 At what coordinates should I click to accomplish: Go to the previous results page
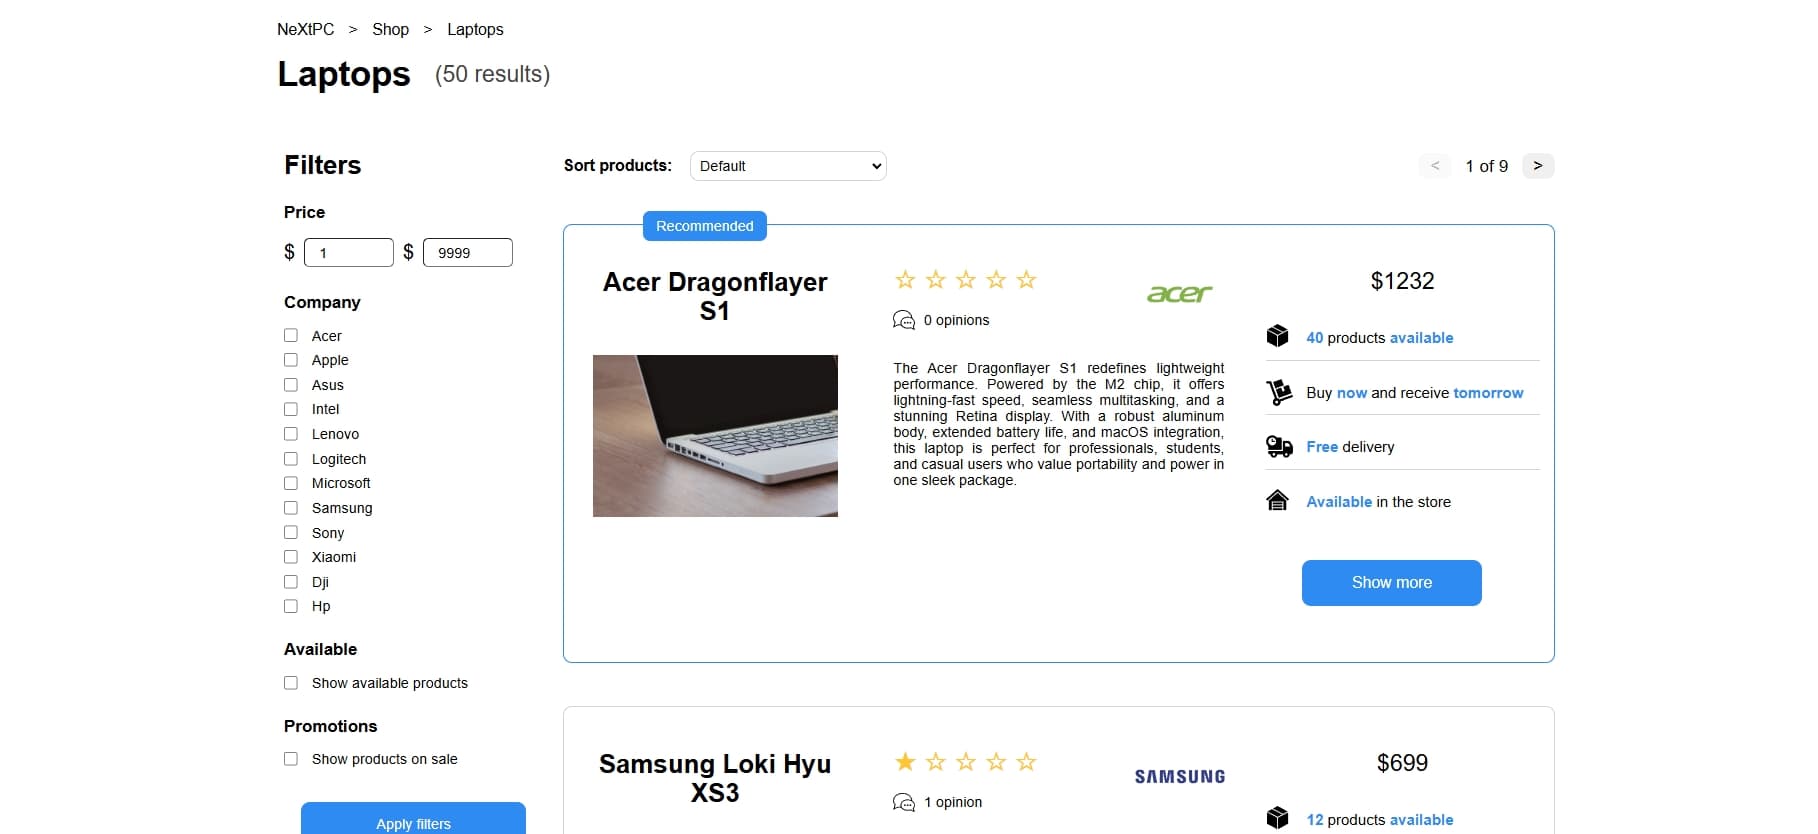click(1435, 166)
